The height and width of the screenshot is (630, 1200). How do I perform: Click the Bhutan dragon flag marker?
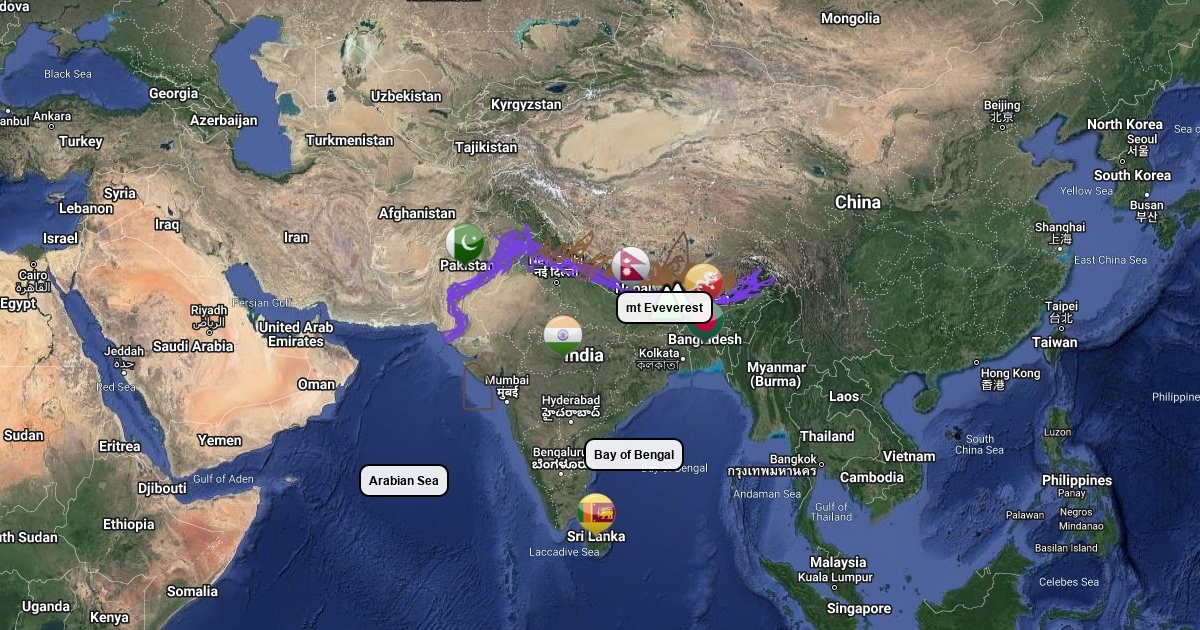[x=704, y=281]
